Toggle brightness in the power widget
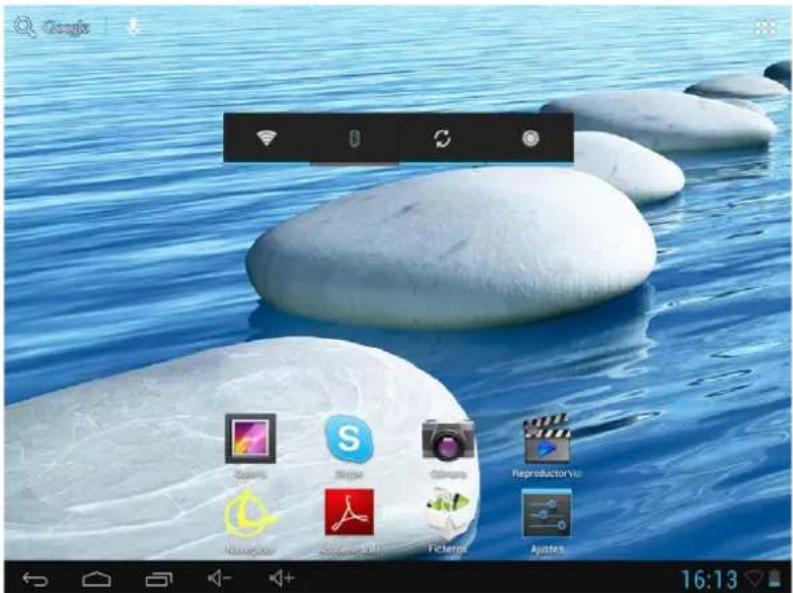Viewport: 793px width, 593px height. pos(530,138)
